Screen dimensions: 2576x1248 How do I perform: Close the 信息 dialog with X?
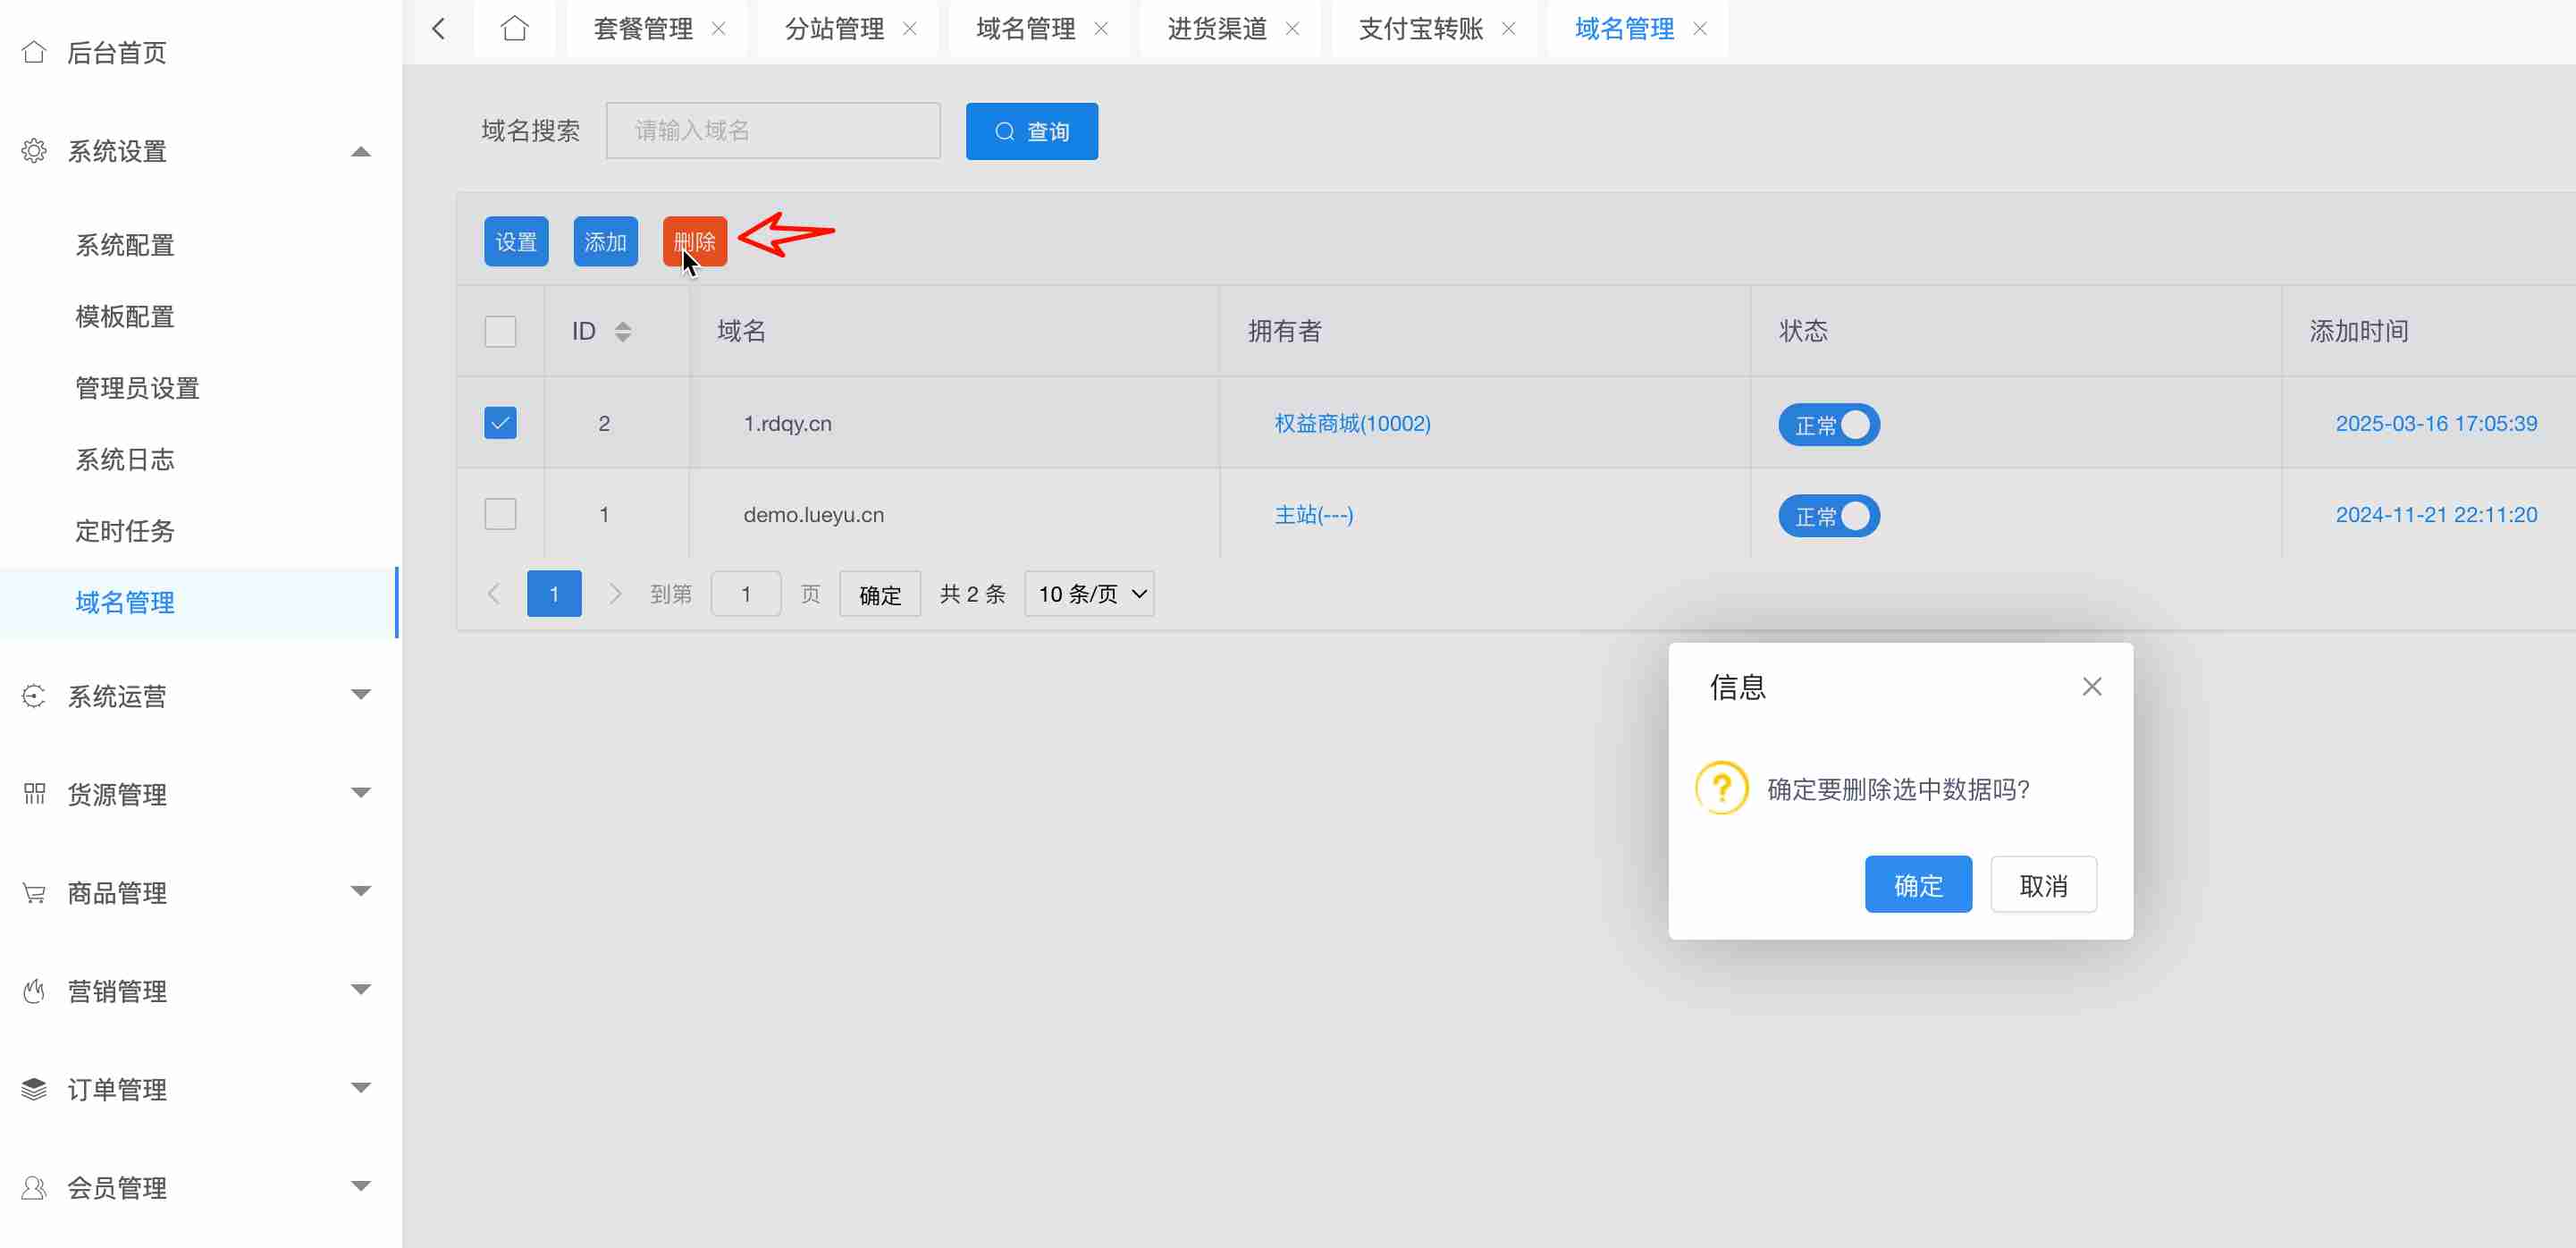coord(2091,686)
